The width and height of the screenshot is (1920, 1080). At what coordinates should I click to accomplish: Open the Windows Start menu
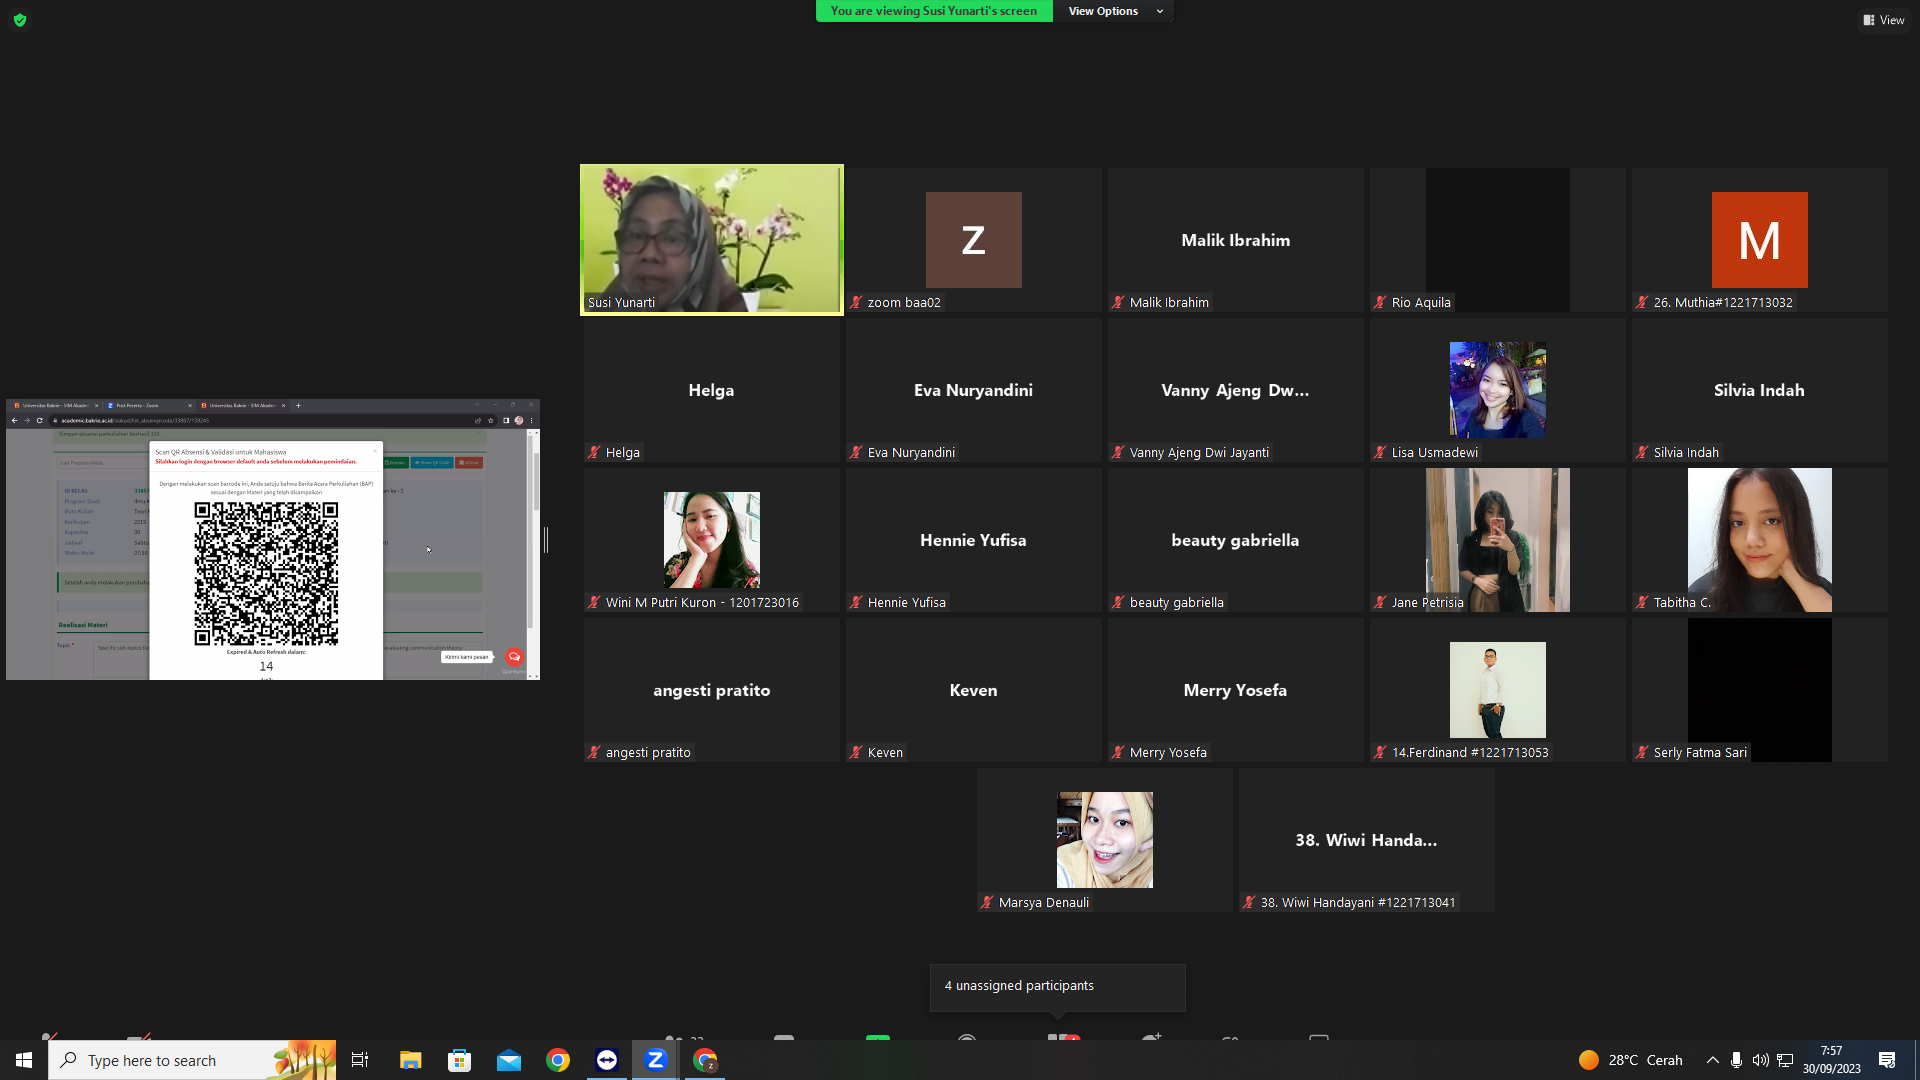[24, 1060]
